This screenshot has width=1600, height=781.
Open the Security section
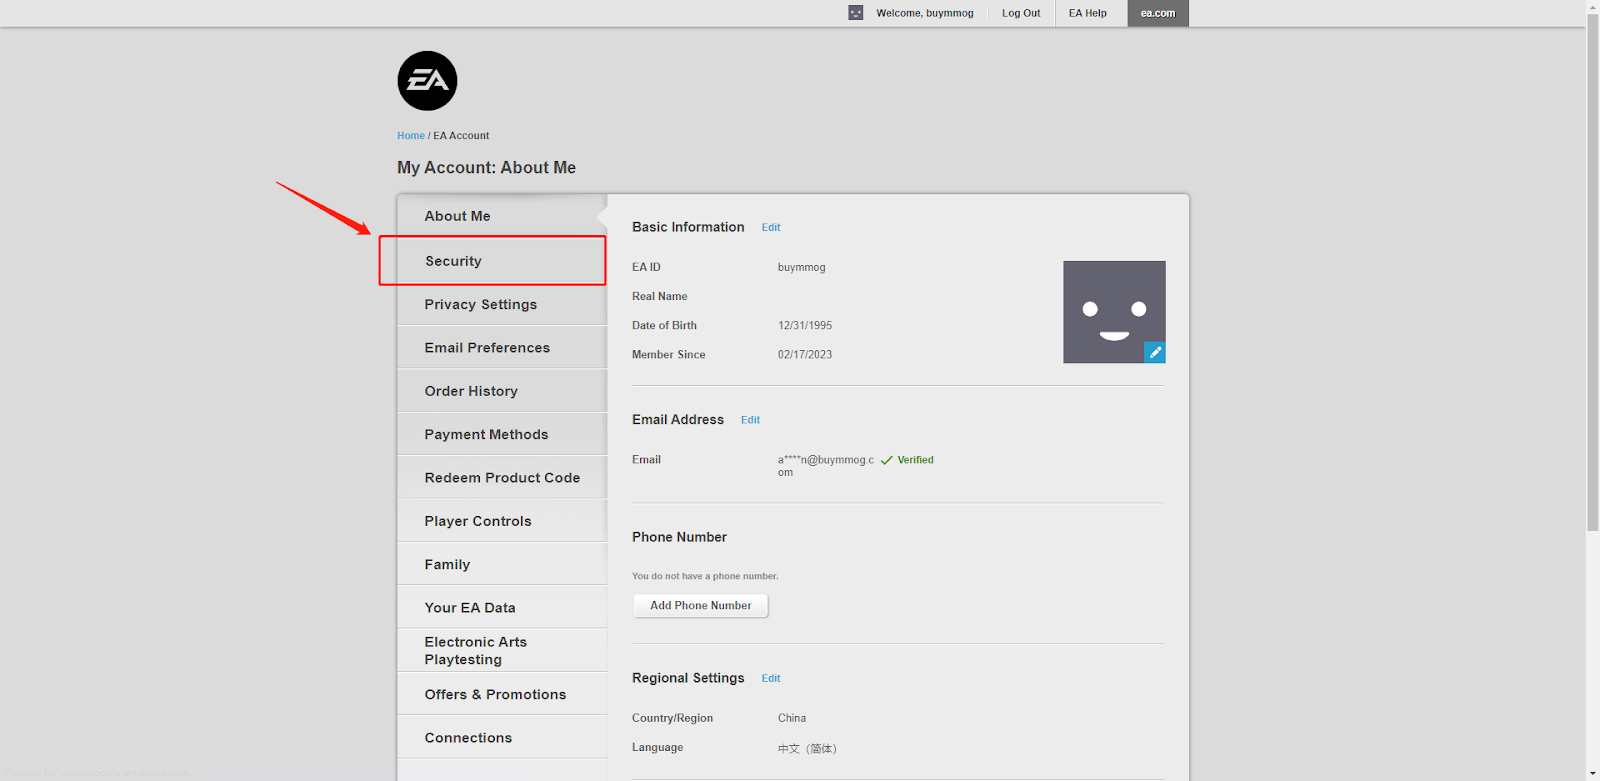tap(502, 261)
